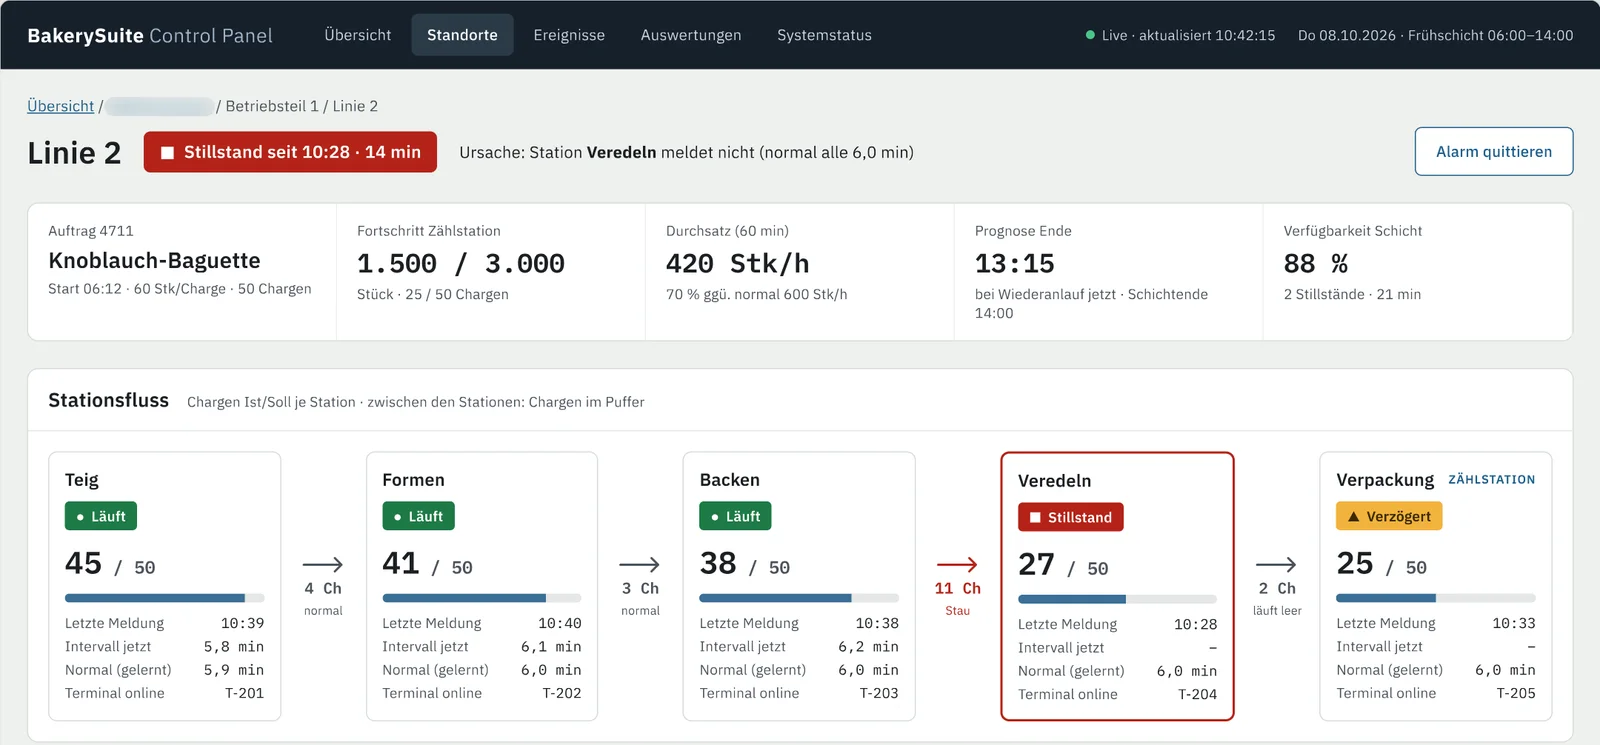Click the 13:15 Prognose Ende value

coord(1015,264)
